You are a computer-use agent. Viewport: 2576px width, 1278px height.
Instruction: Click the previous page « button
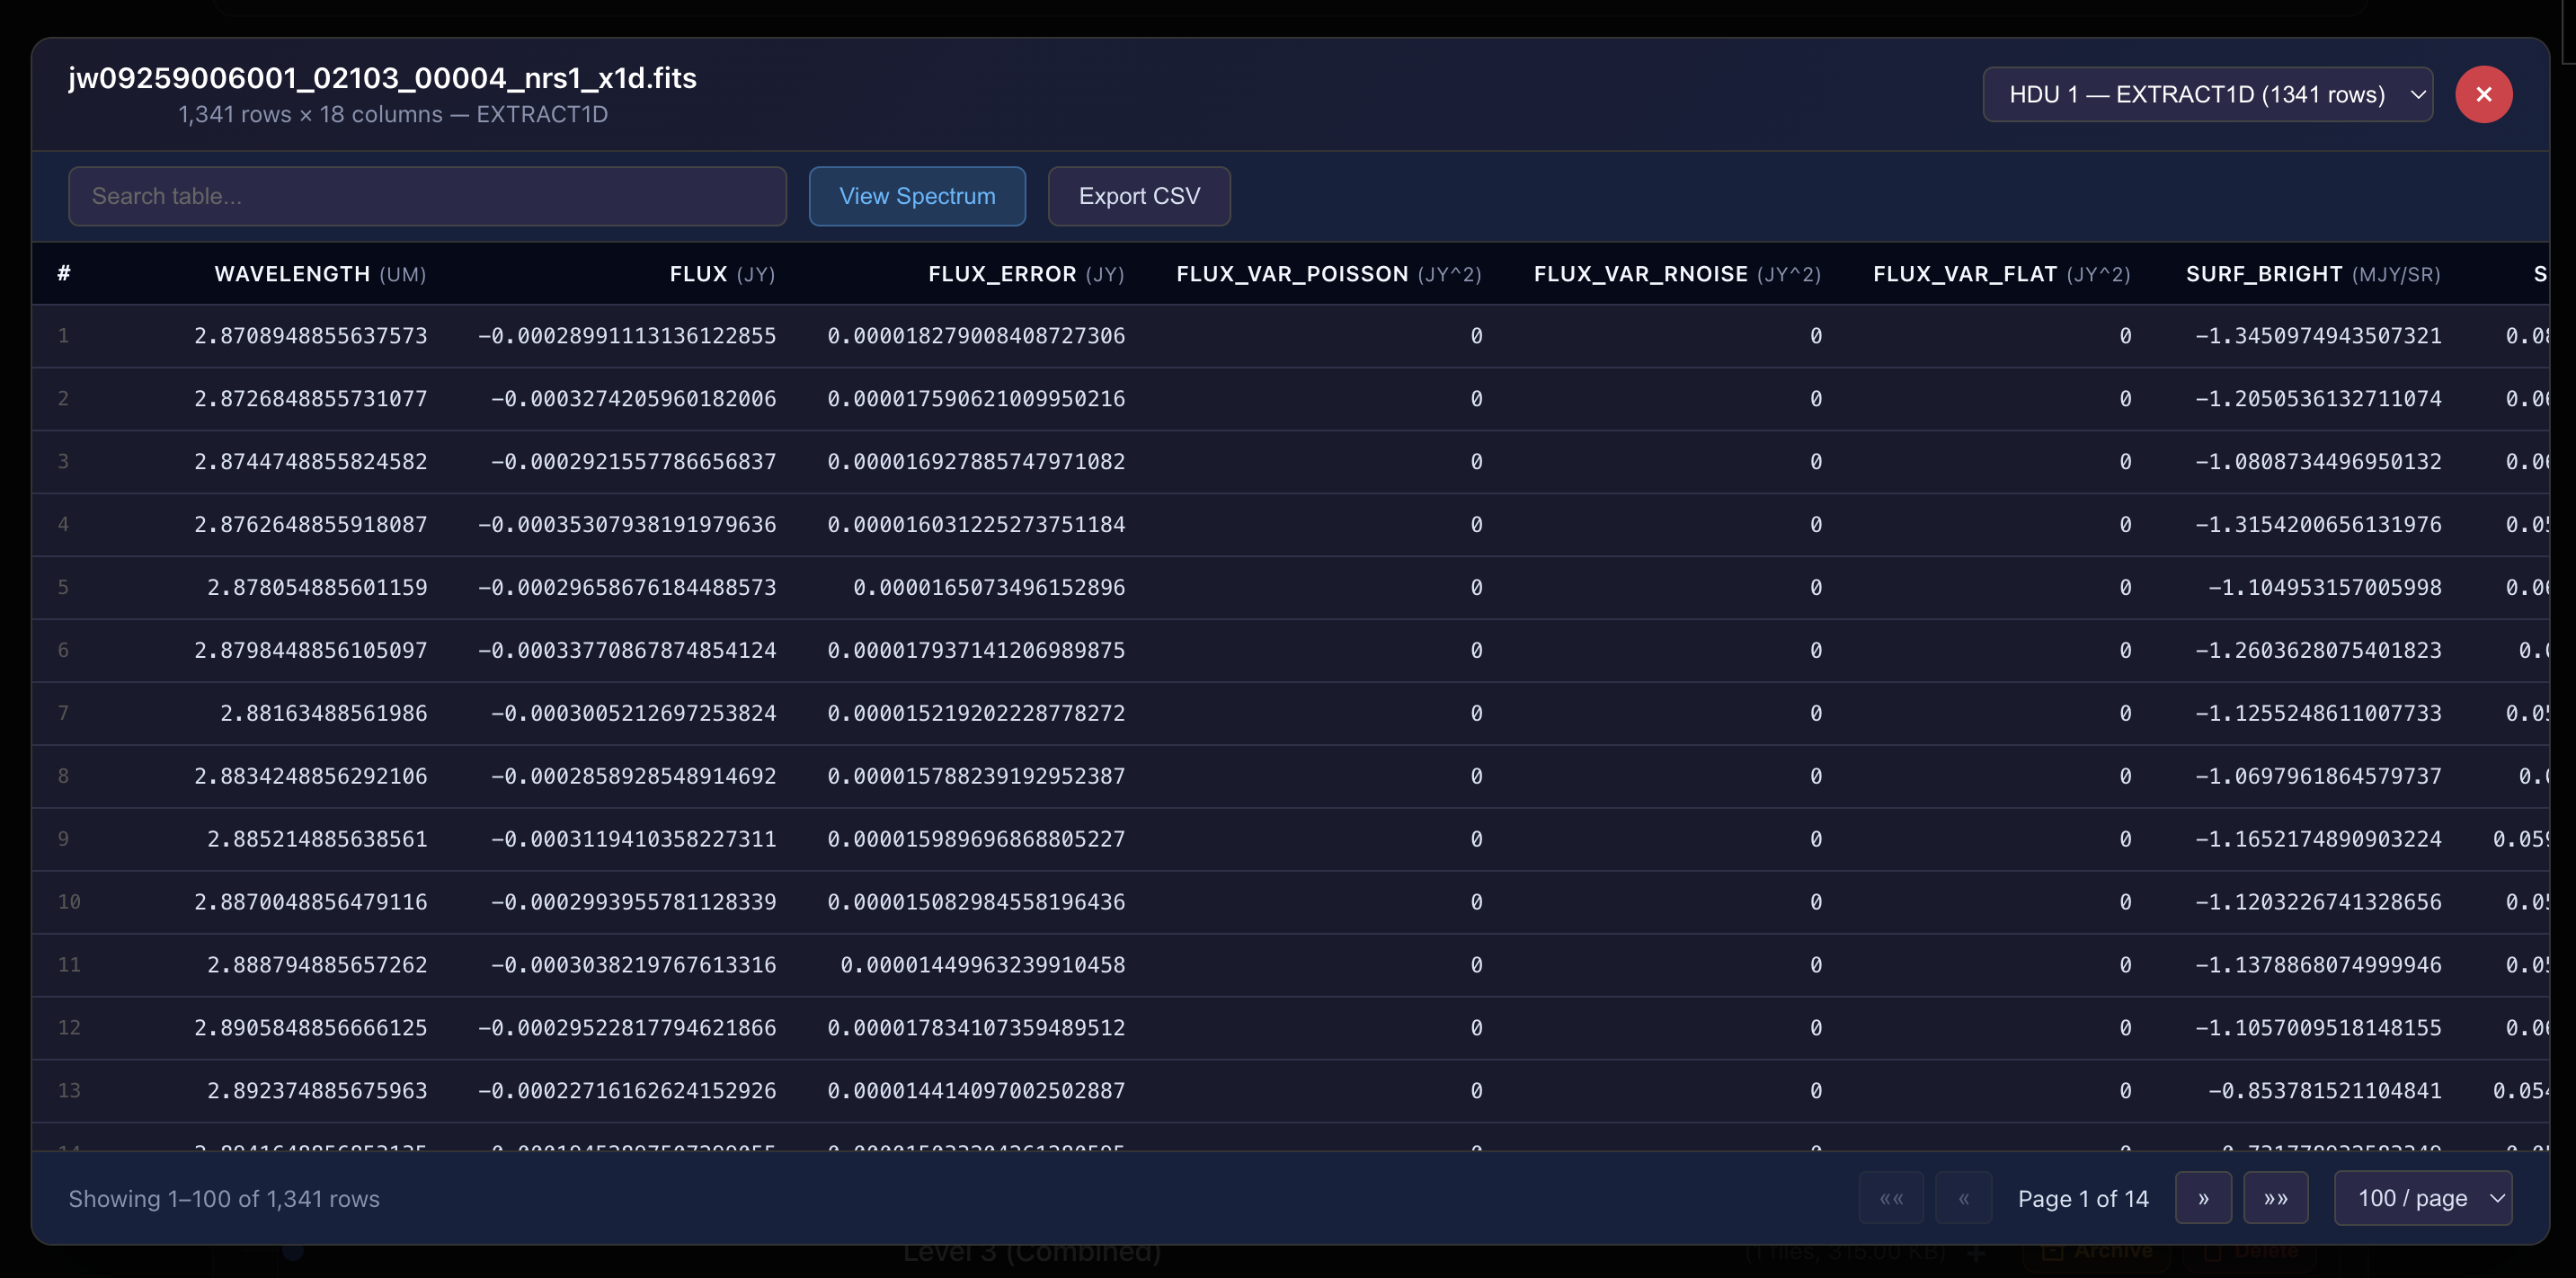pyautogui.click(x=1964, y=1198)
